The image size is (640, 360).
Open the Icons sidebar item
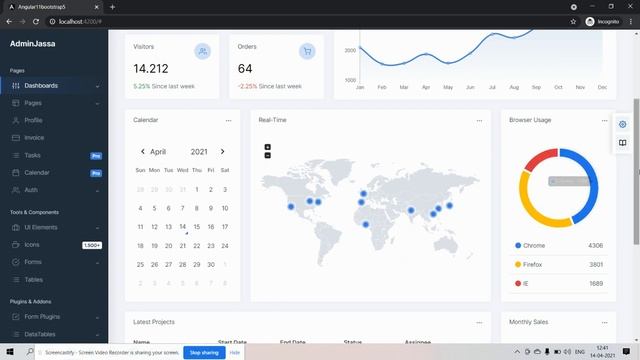point(54,245)
